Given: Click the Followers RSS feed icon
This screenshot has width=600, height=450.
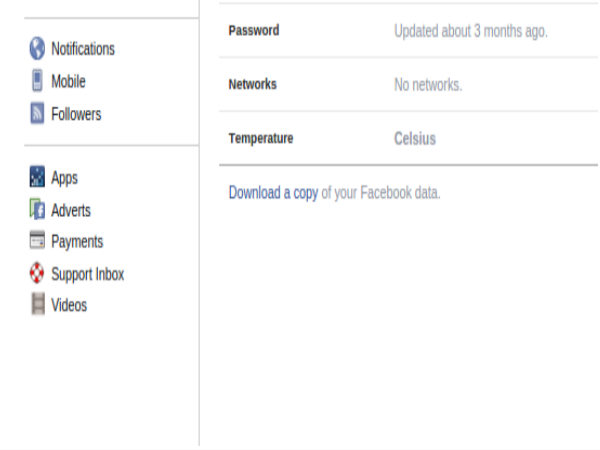Looking at the screenshot, I should coord(37,114).
